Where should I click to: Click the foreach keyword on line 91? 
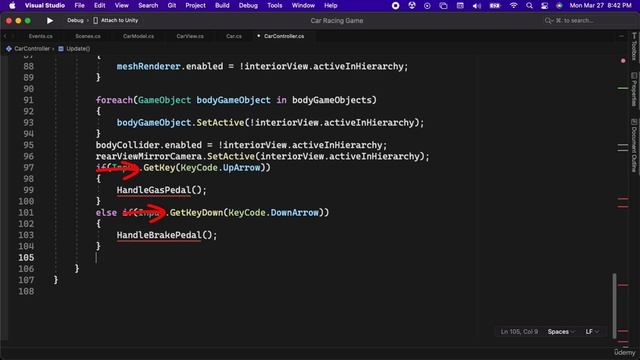point(114,100)
